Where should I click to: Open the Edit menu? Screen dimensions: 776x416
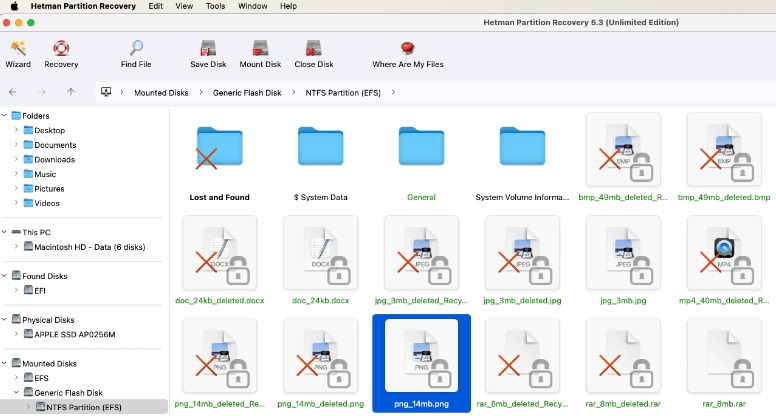tap(155, 6)
